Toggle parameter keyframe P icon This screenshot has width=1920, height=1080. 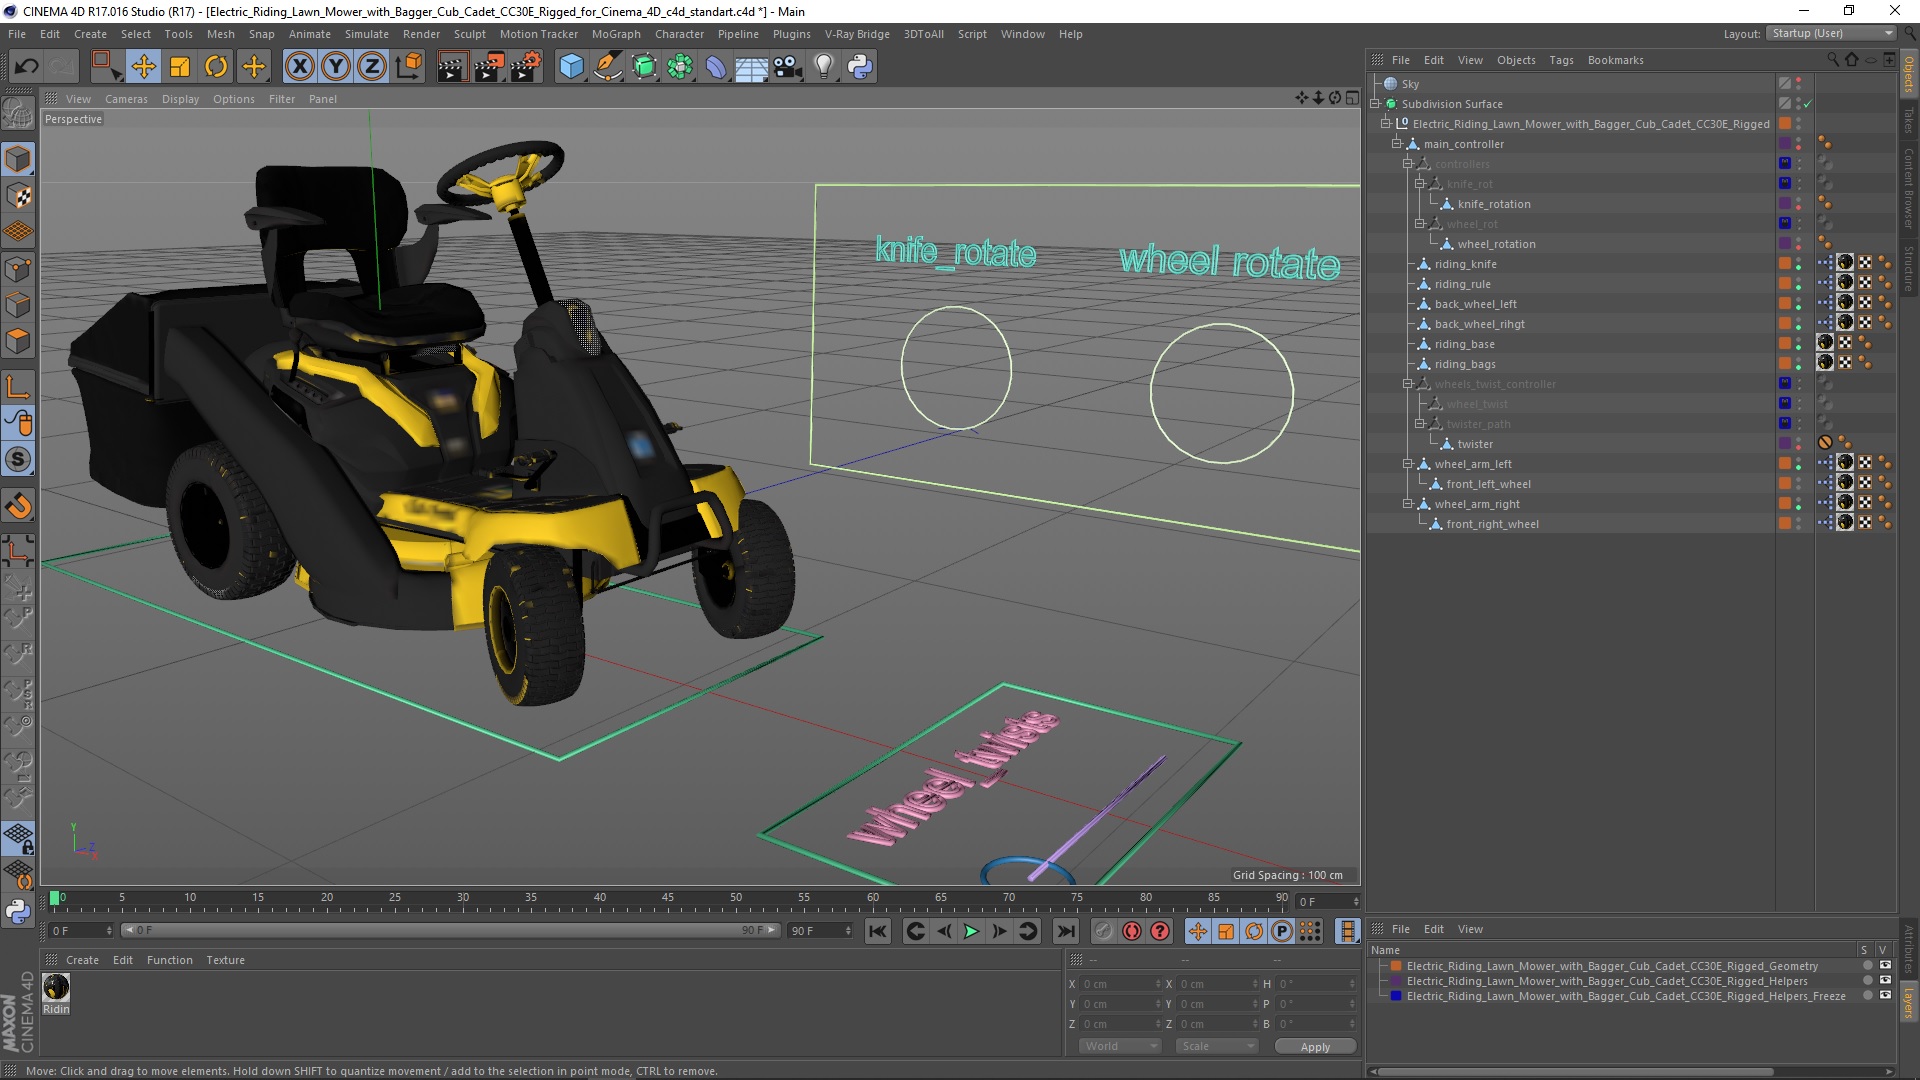1281,932
